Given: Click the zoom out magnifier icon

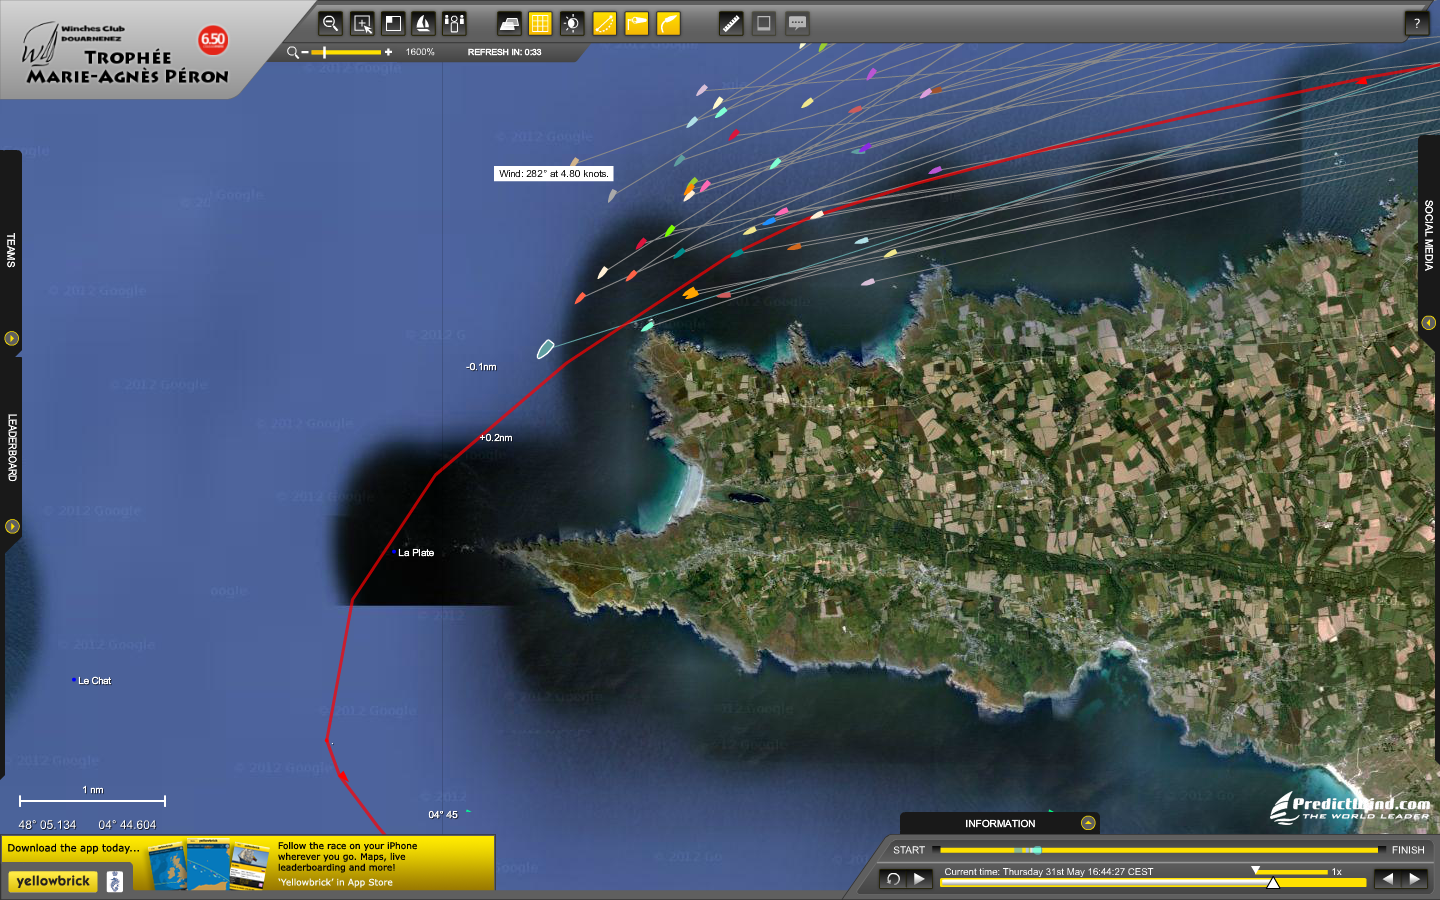Looking at the screenshot, I should [x=330, y=23].
